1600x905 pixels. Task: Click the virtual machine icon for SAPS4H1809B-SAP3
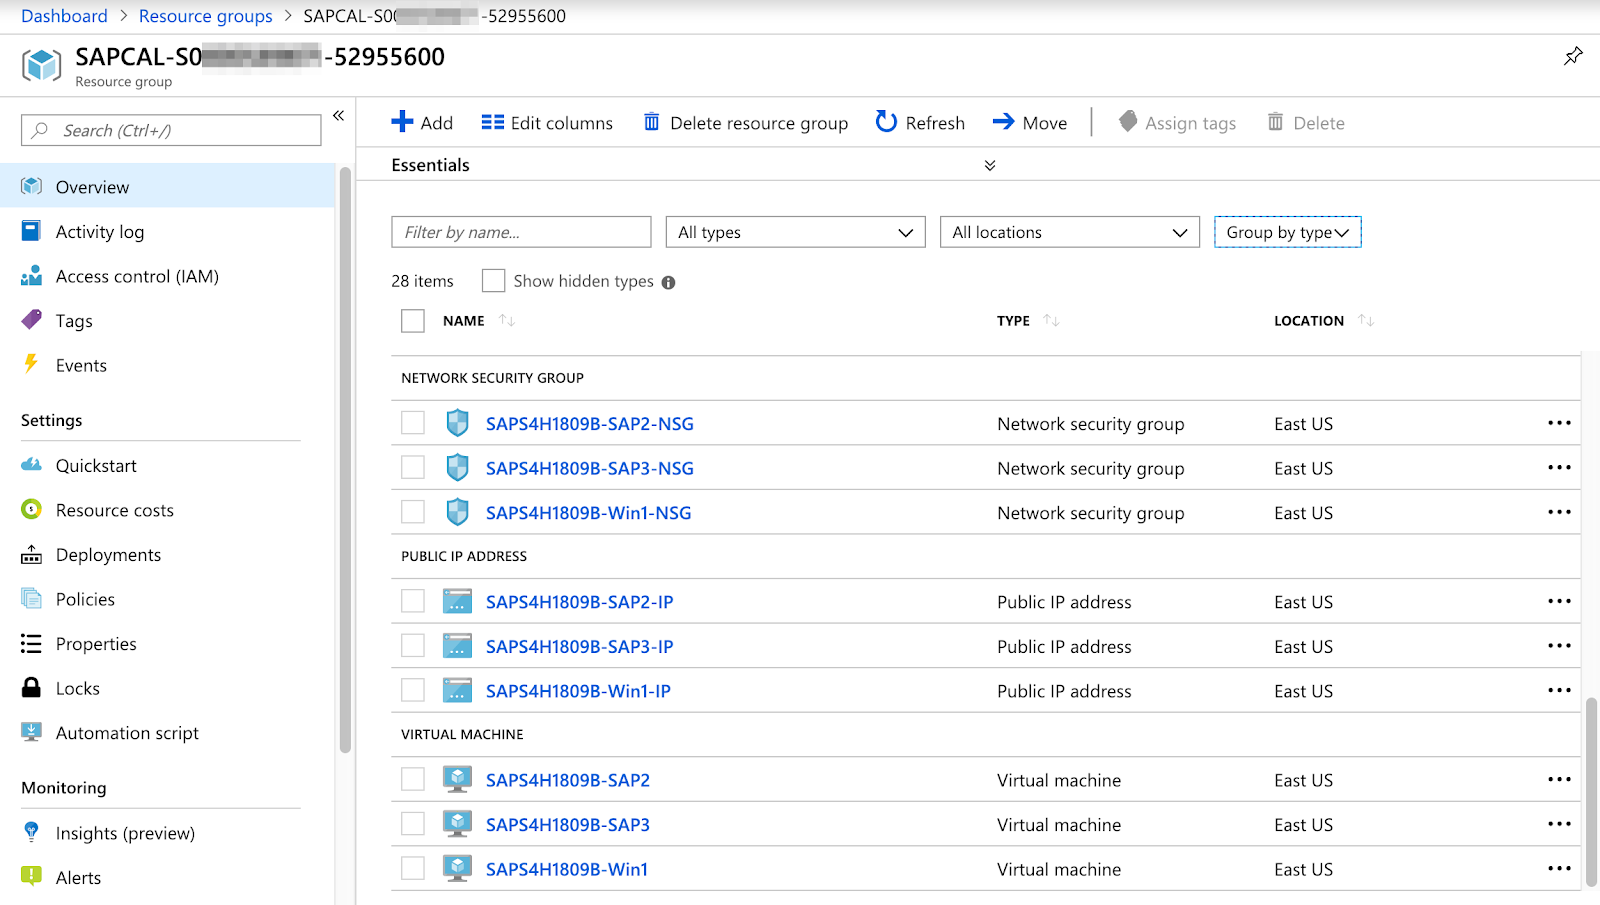(x=457, y=824)
